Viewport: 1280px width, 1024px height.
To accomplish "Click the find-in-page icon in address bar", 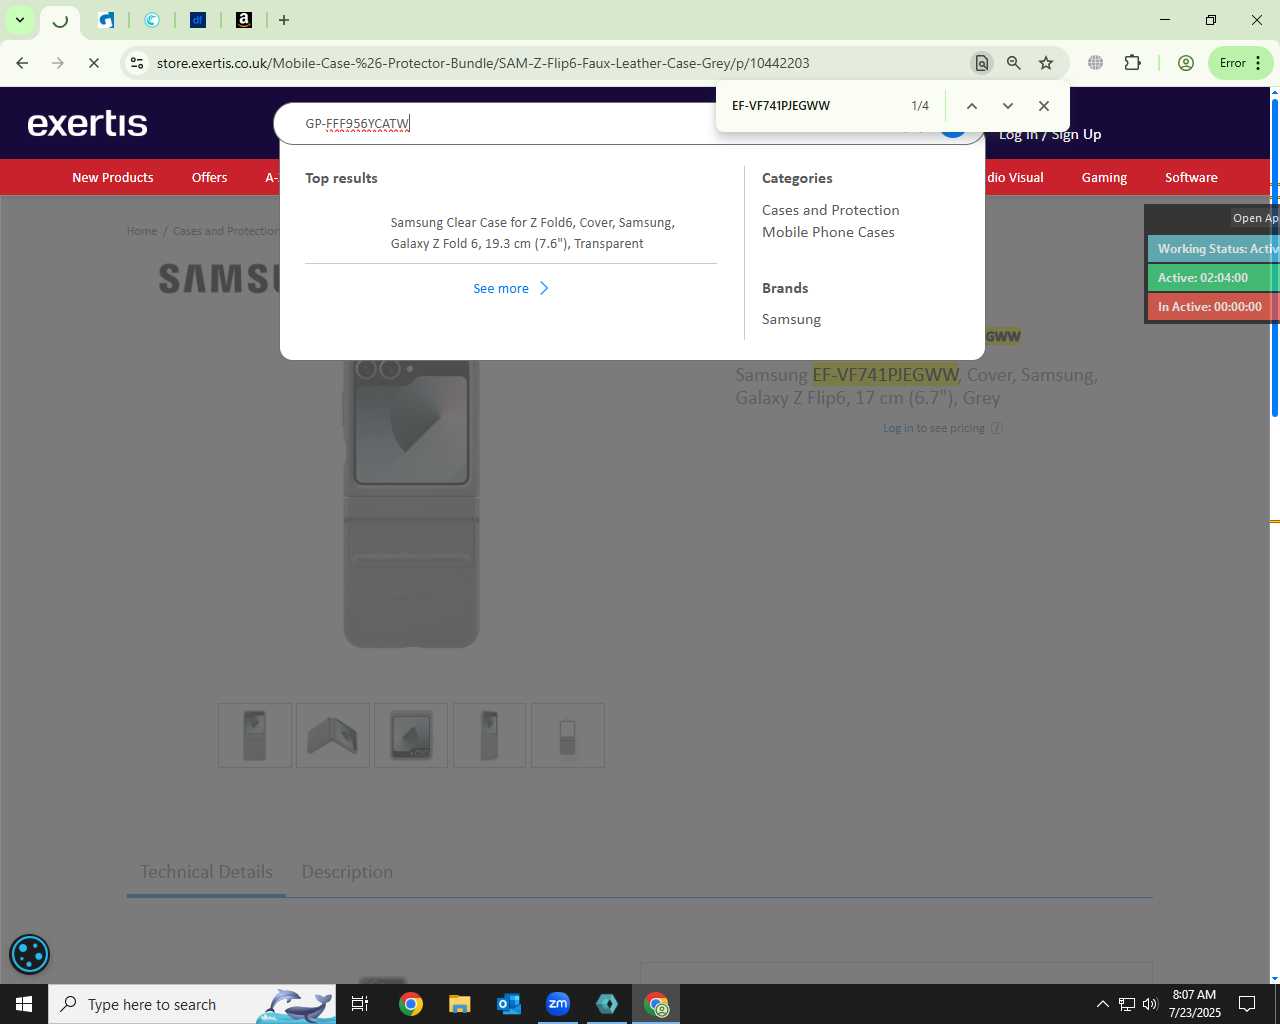I will point(982,63).
